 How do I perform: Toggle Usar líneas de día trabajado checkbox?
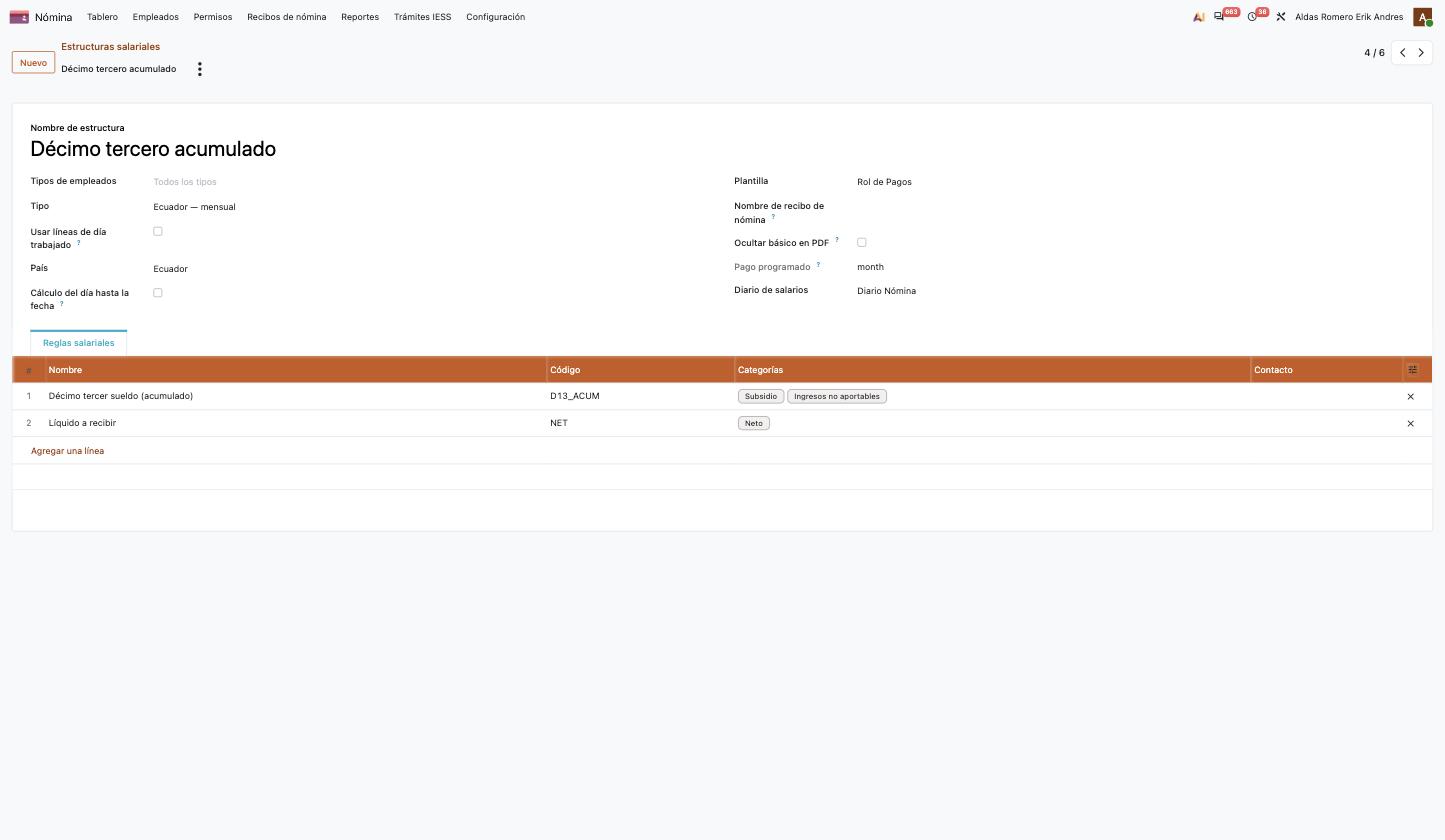click(158, 231)
